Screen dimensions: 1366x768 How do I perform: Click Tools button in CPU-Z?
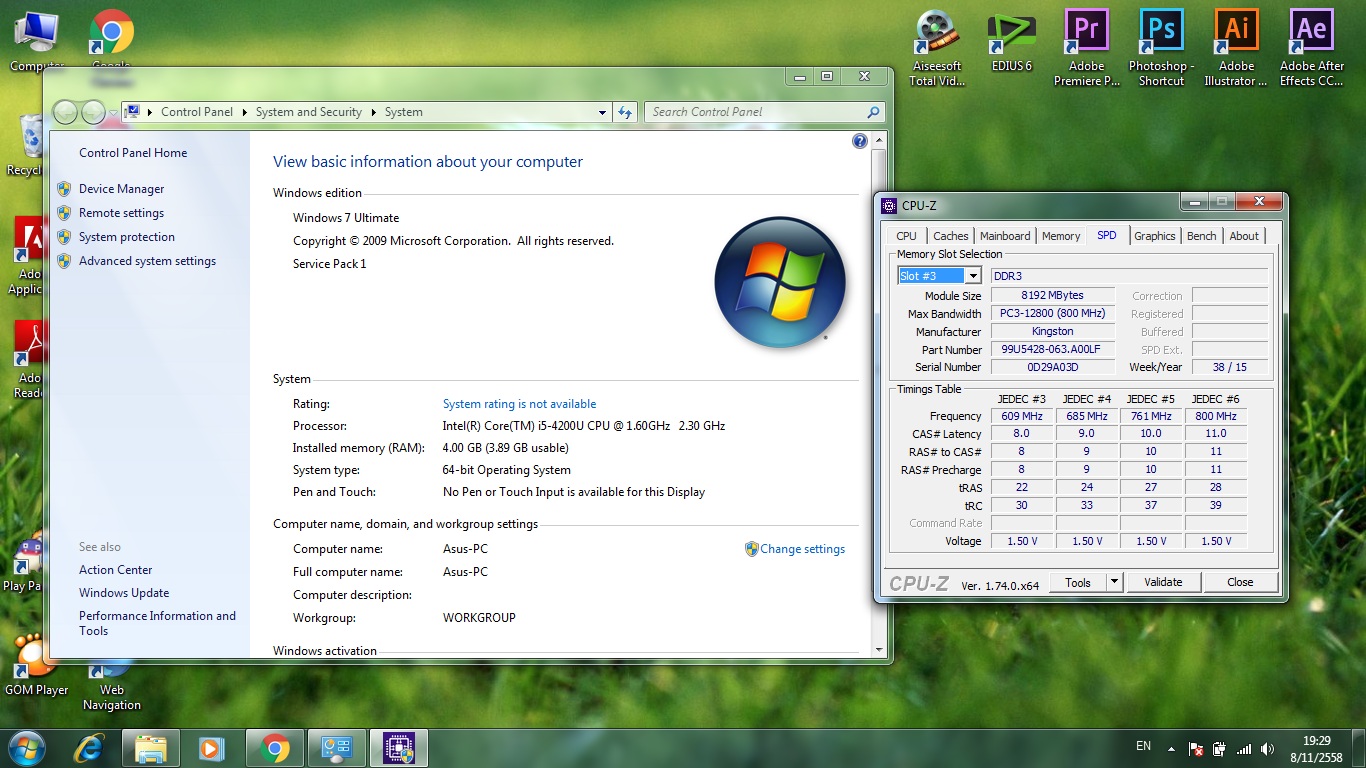click(1078, 582)
